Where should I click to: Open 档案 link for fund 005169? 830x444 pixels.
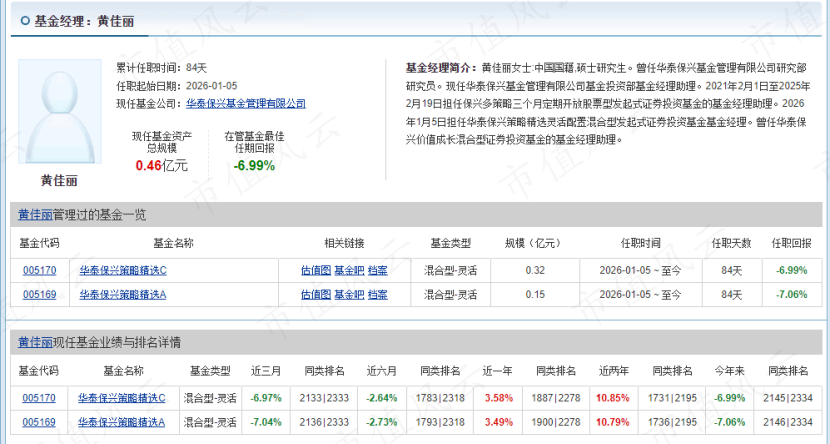pyautogui.click(x=377, y=294)
